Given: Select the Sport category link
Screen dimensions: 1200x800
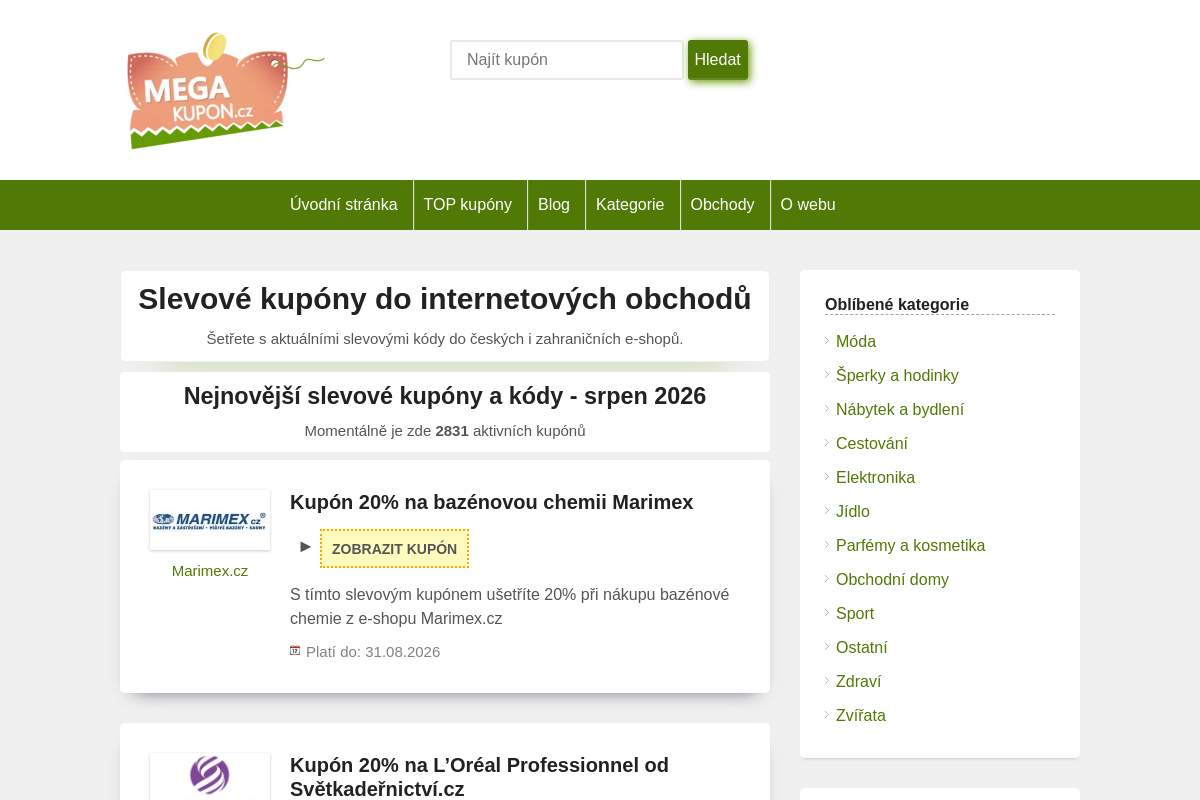Looking at the screenshot, I should click(855, 614).
